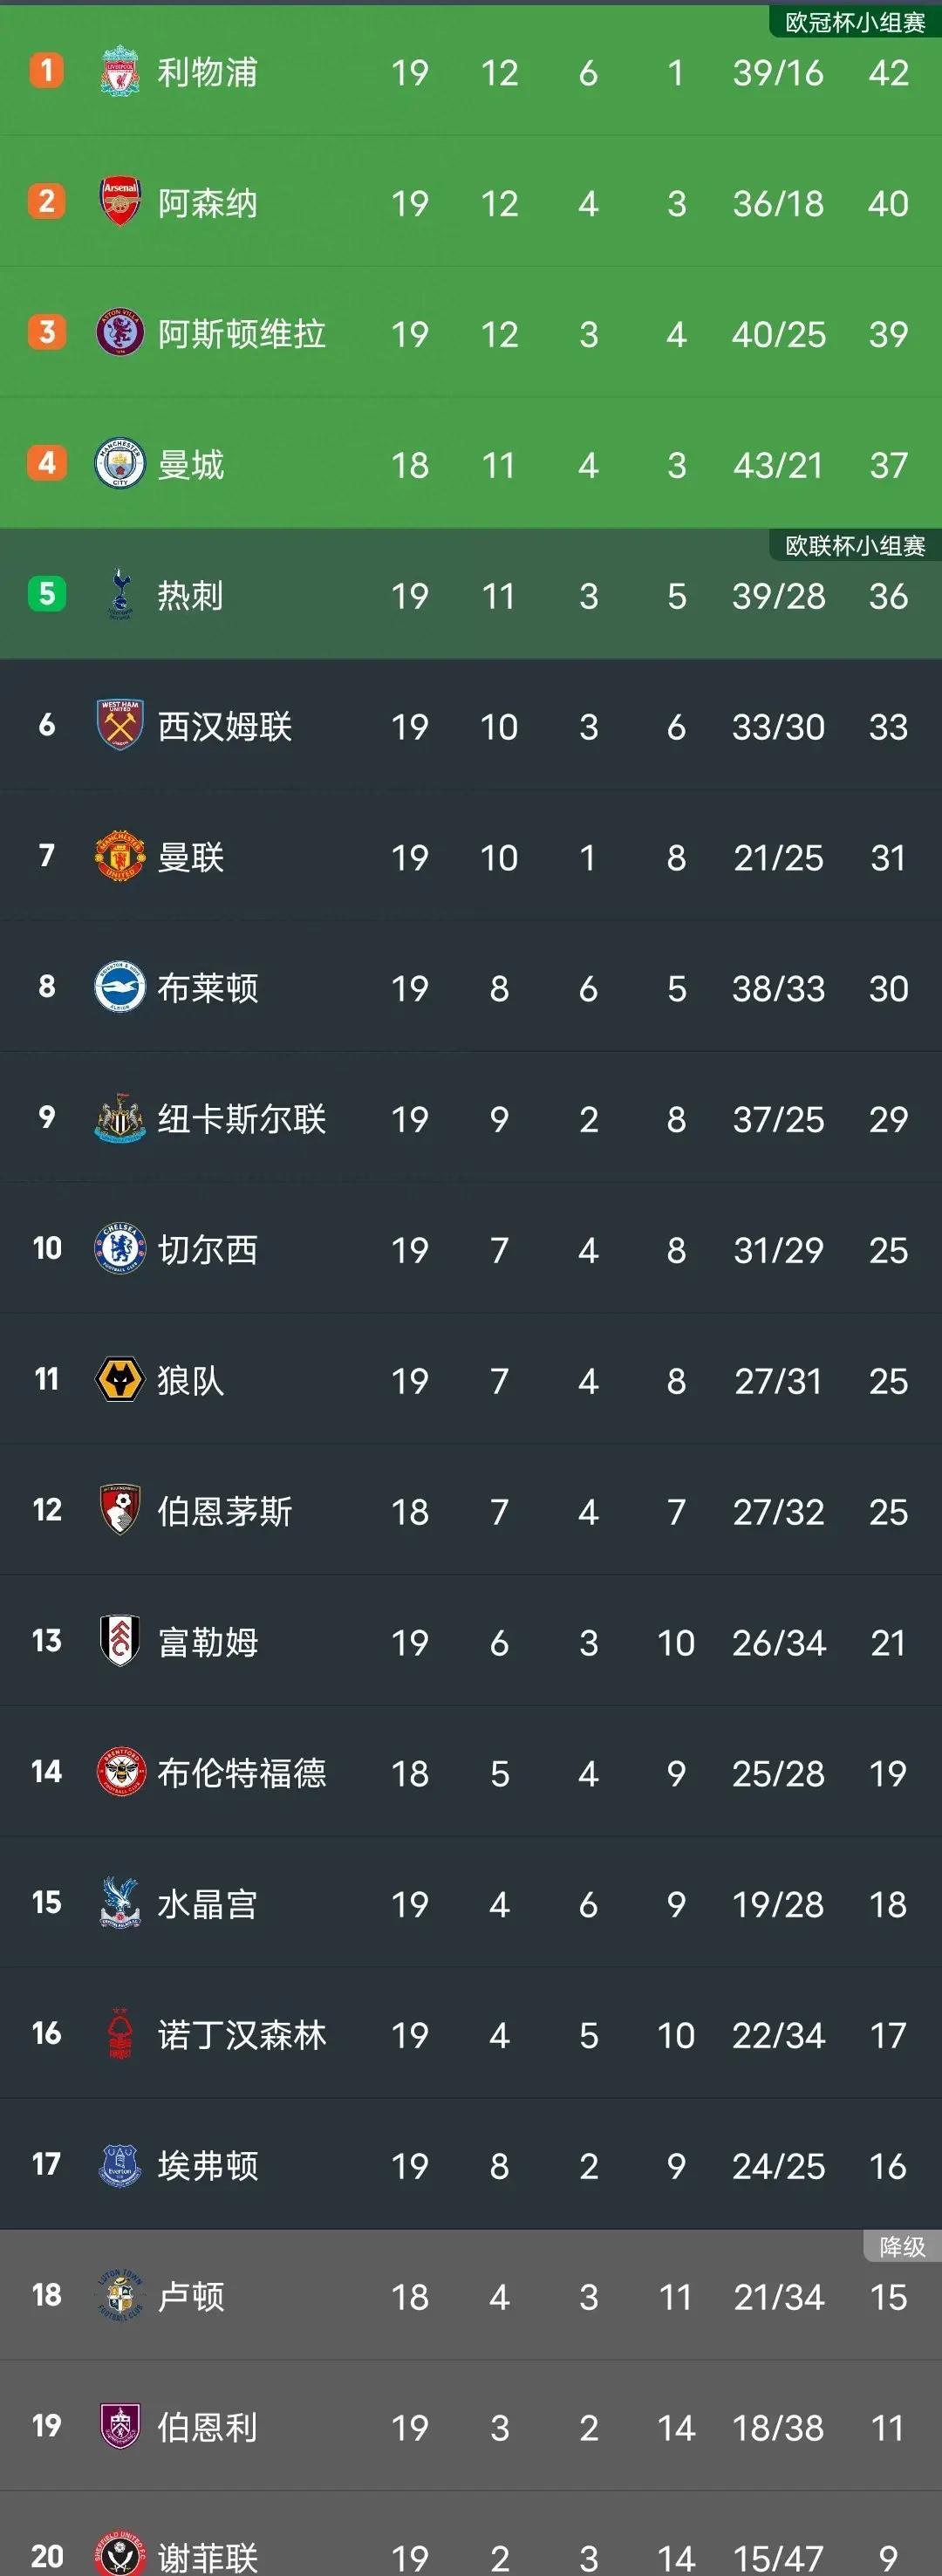Viewport: 942px width, 2576px height.
Task: Click the 富勒姆 team name
Action: point(208,1642)
